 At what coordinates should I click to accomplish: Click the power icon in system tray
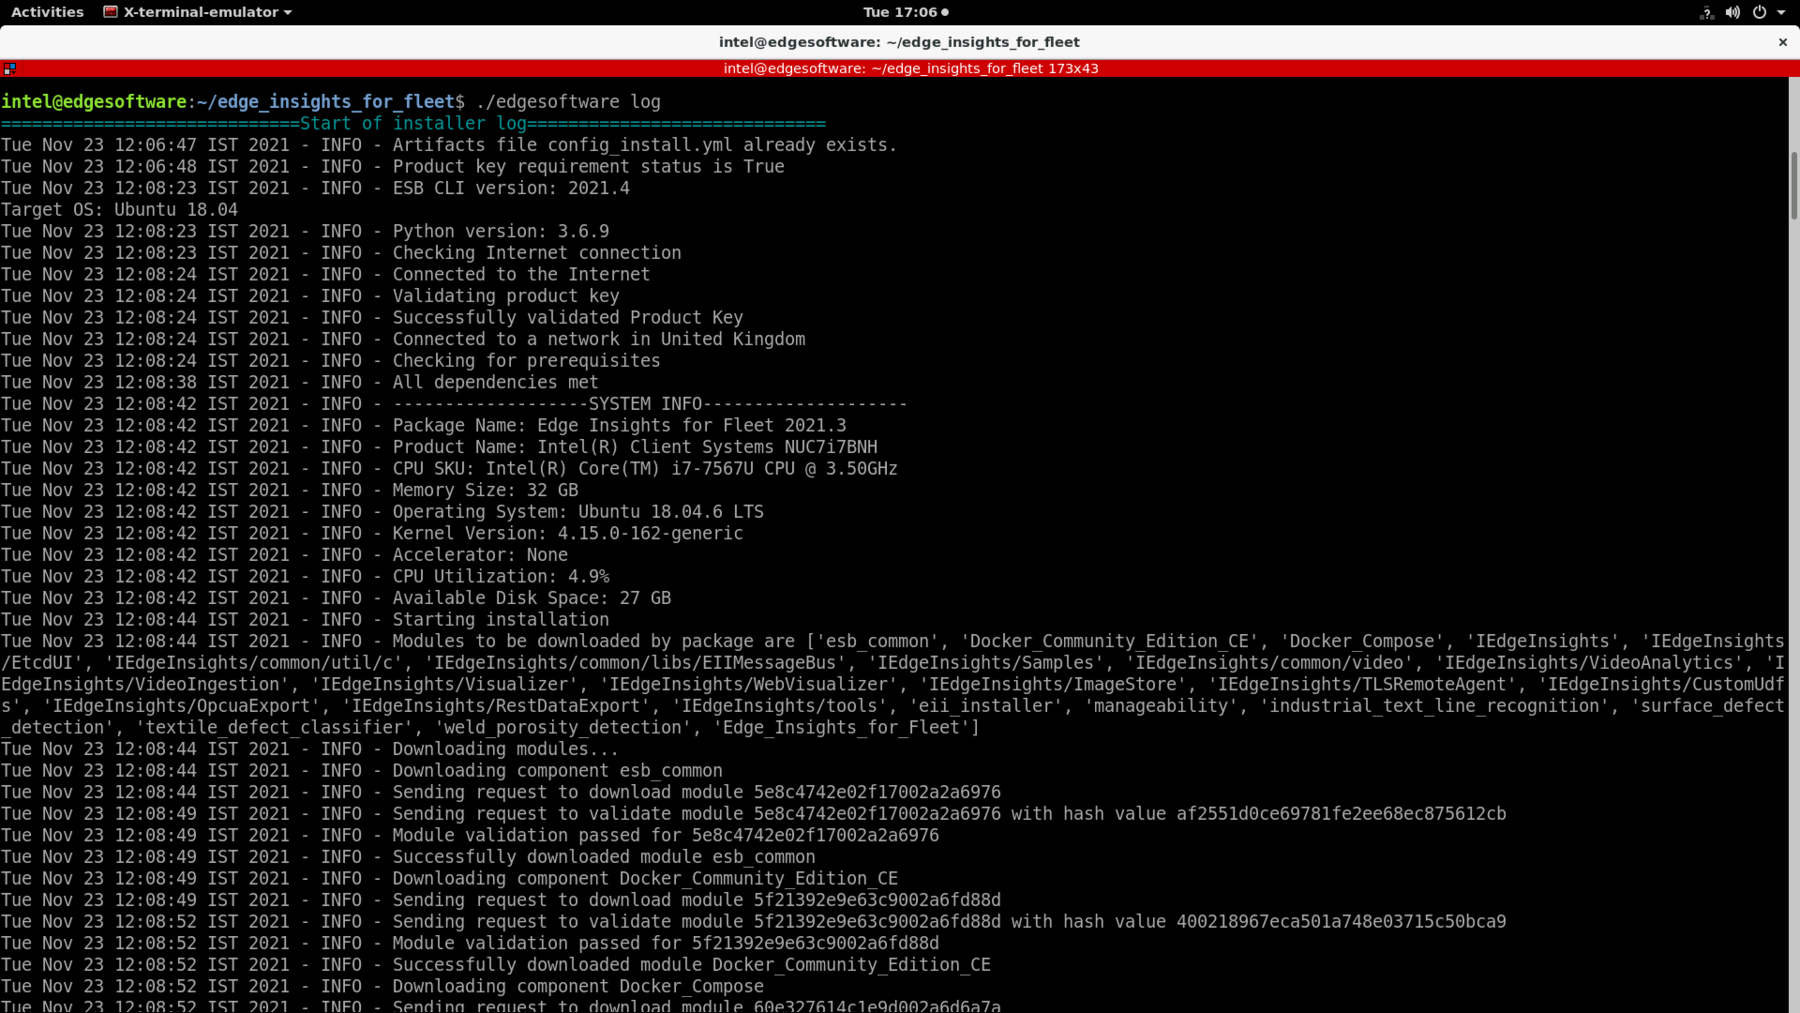pos(1760,12)
